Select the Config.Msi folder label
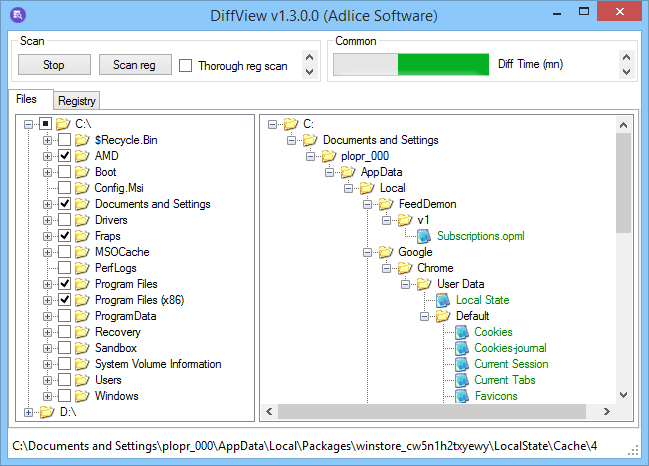The height and width of the screenshot is (466, 649). (x=119, y=188)
